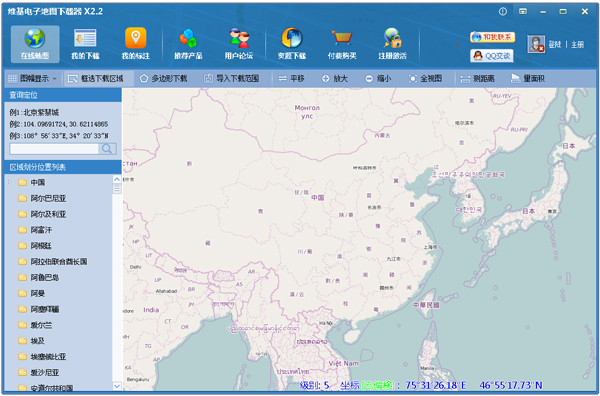
Task: Open 用户论坛 users icon
Action: [239, 38]
